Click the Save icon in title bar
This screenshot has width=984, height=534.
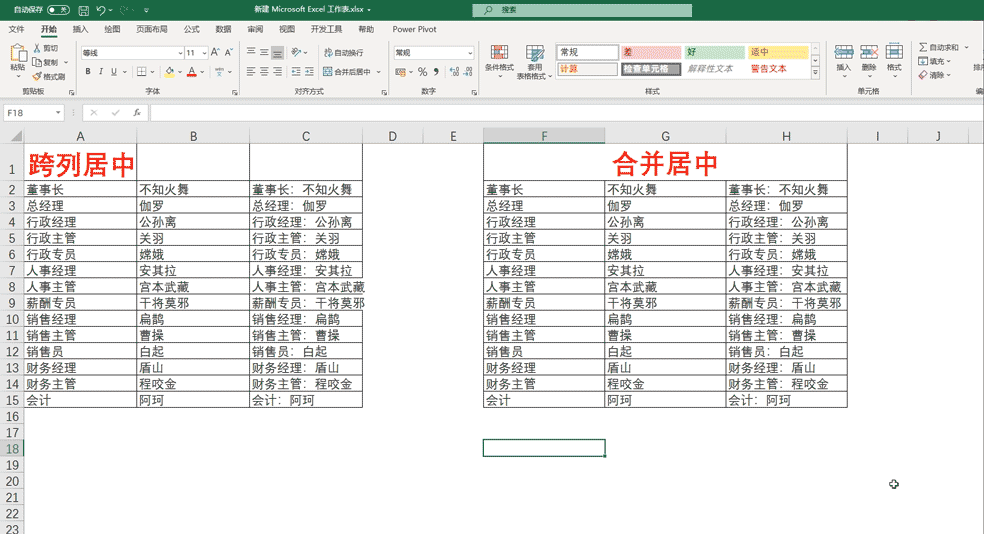click(x=82, y=10)
